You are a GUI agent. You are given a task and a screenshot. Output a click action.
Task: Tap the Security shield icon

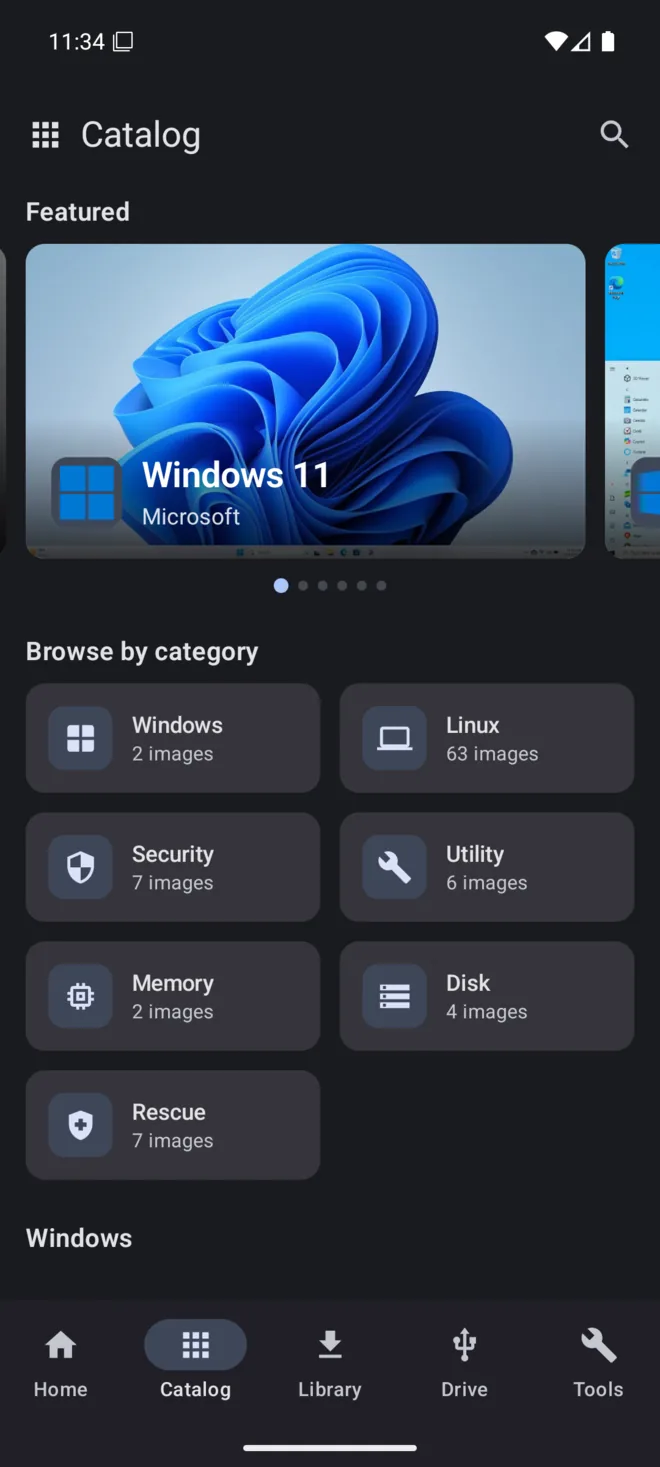[x=81, y=867]
